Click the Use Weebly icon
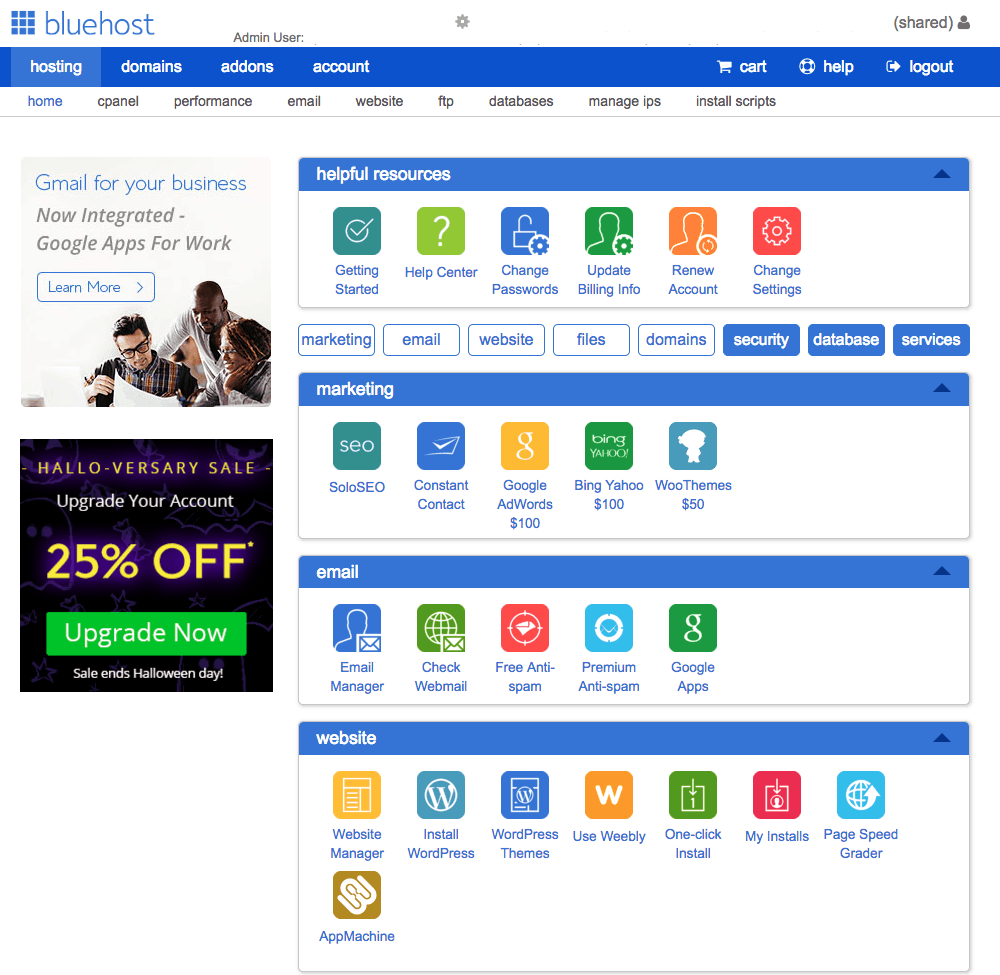The width and height of the screenshot is (1000, 975). pos(609,795)
